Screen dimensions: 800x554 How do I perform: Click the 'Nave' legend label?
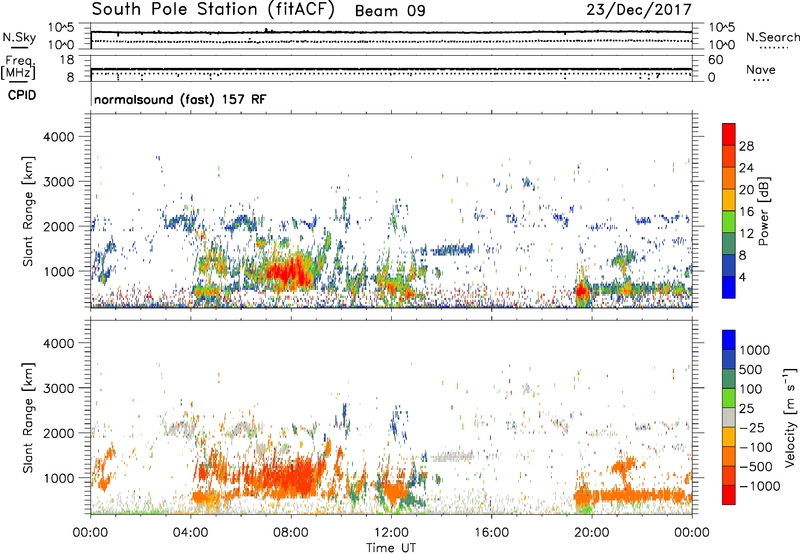coord(760,69)
